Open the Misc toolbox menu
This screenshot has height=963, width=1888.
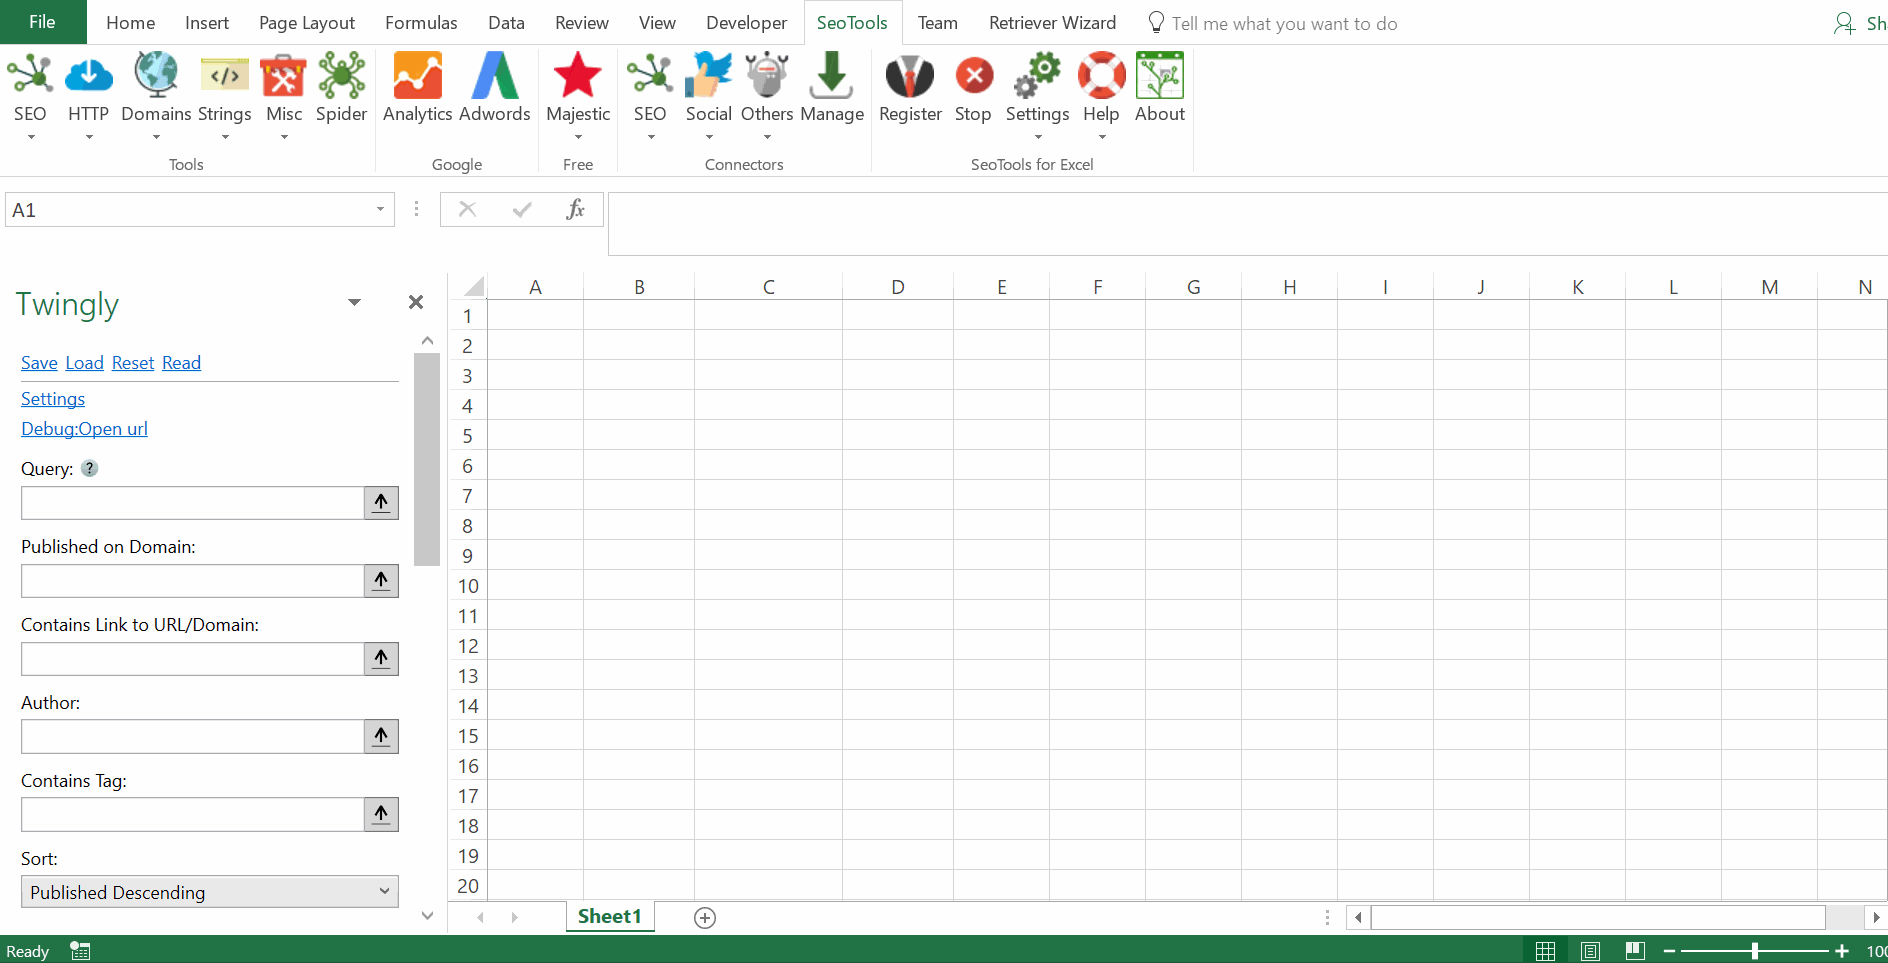284,95
